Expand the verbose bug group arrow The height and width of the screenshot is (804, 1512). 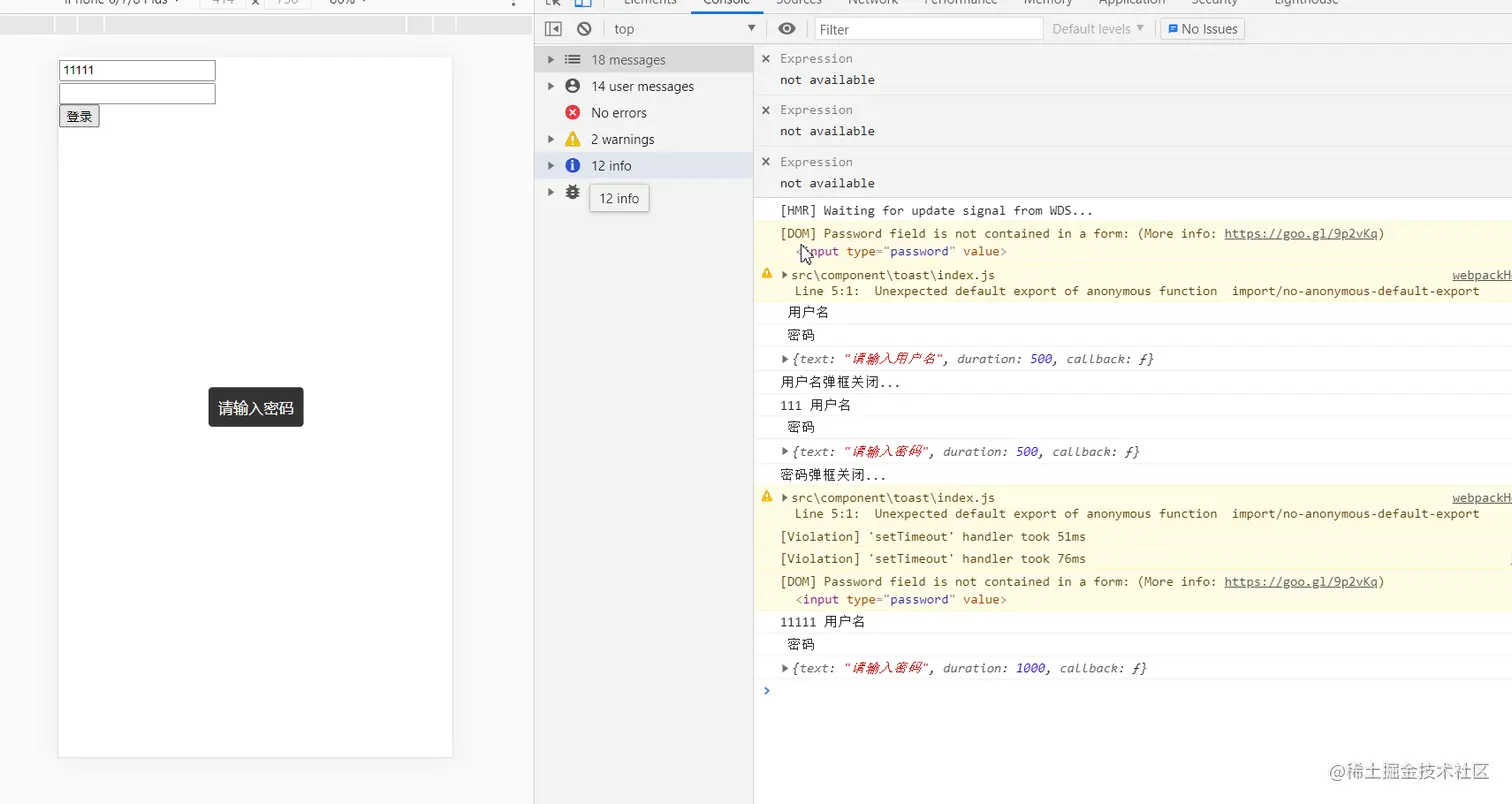click(550, 192)
